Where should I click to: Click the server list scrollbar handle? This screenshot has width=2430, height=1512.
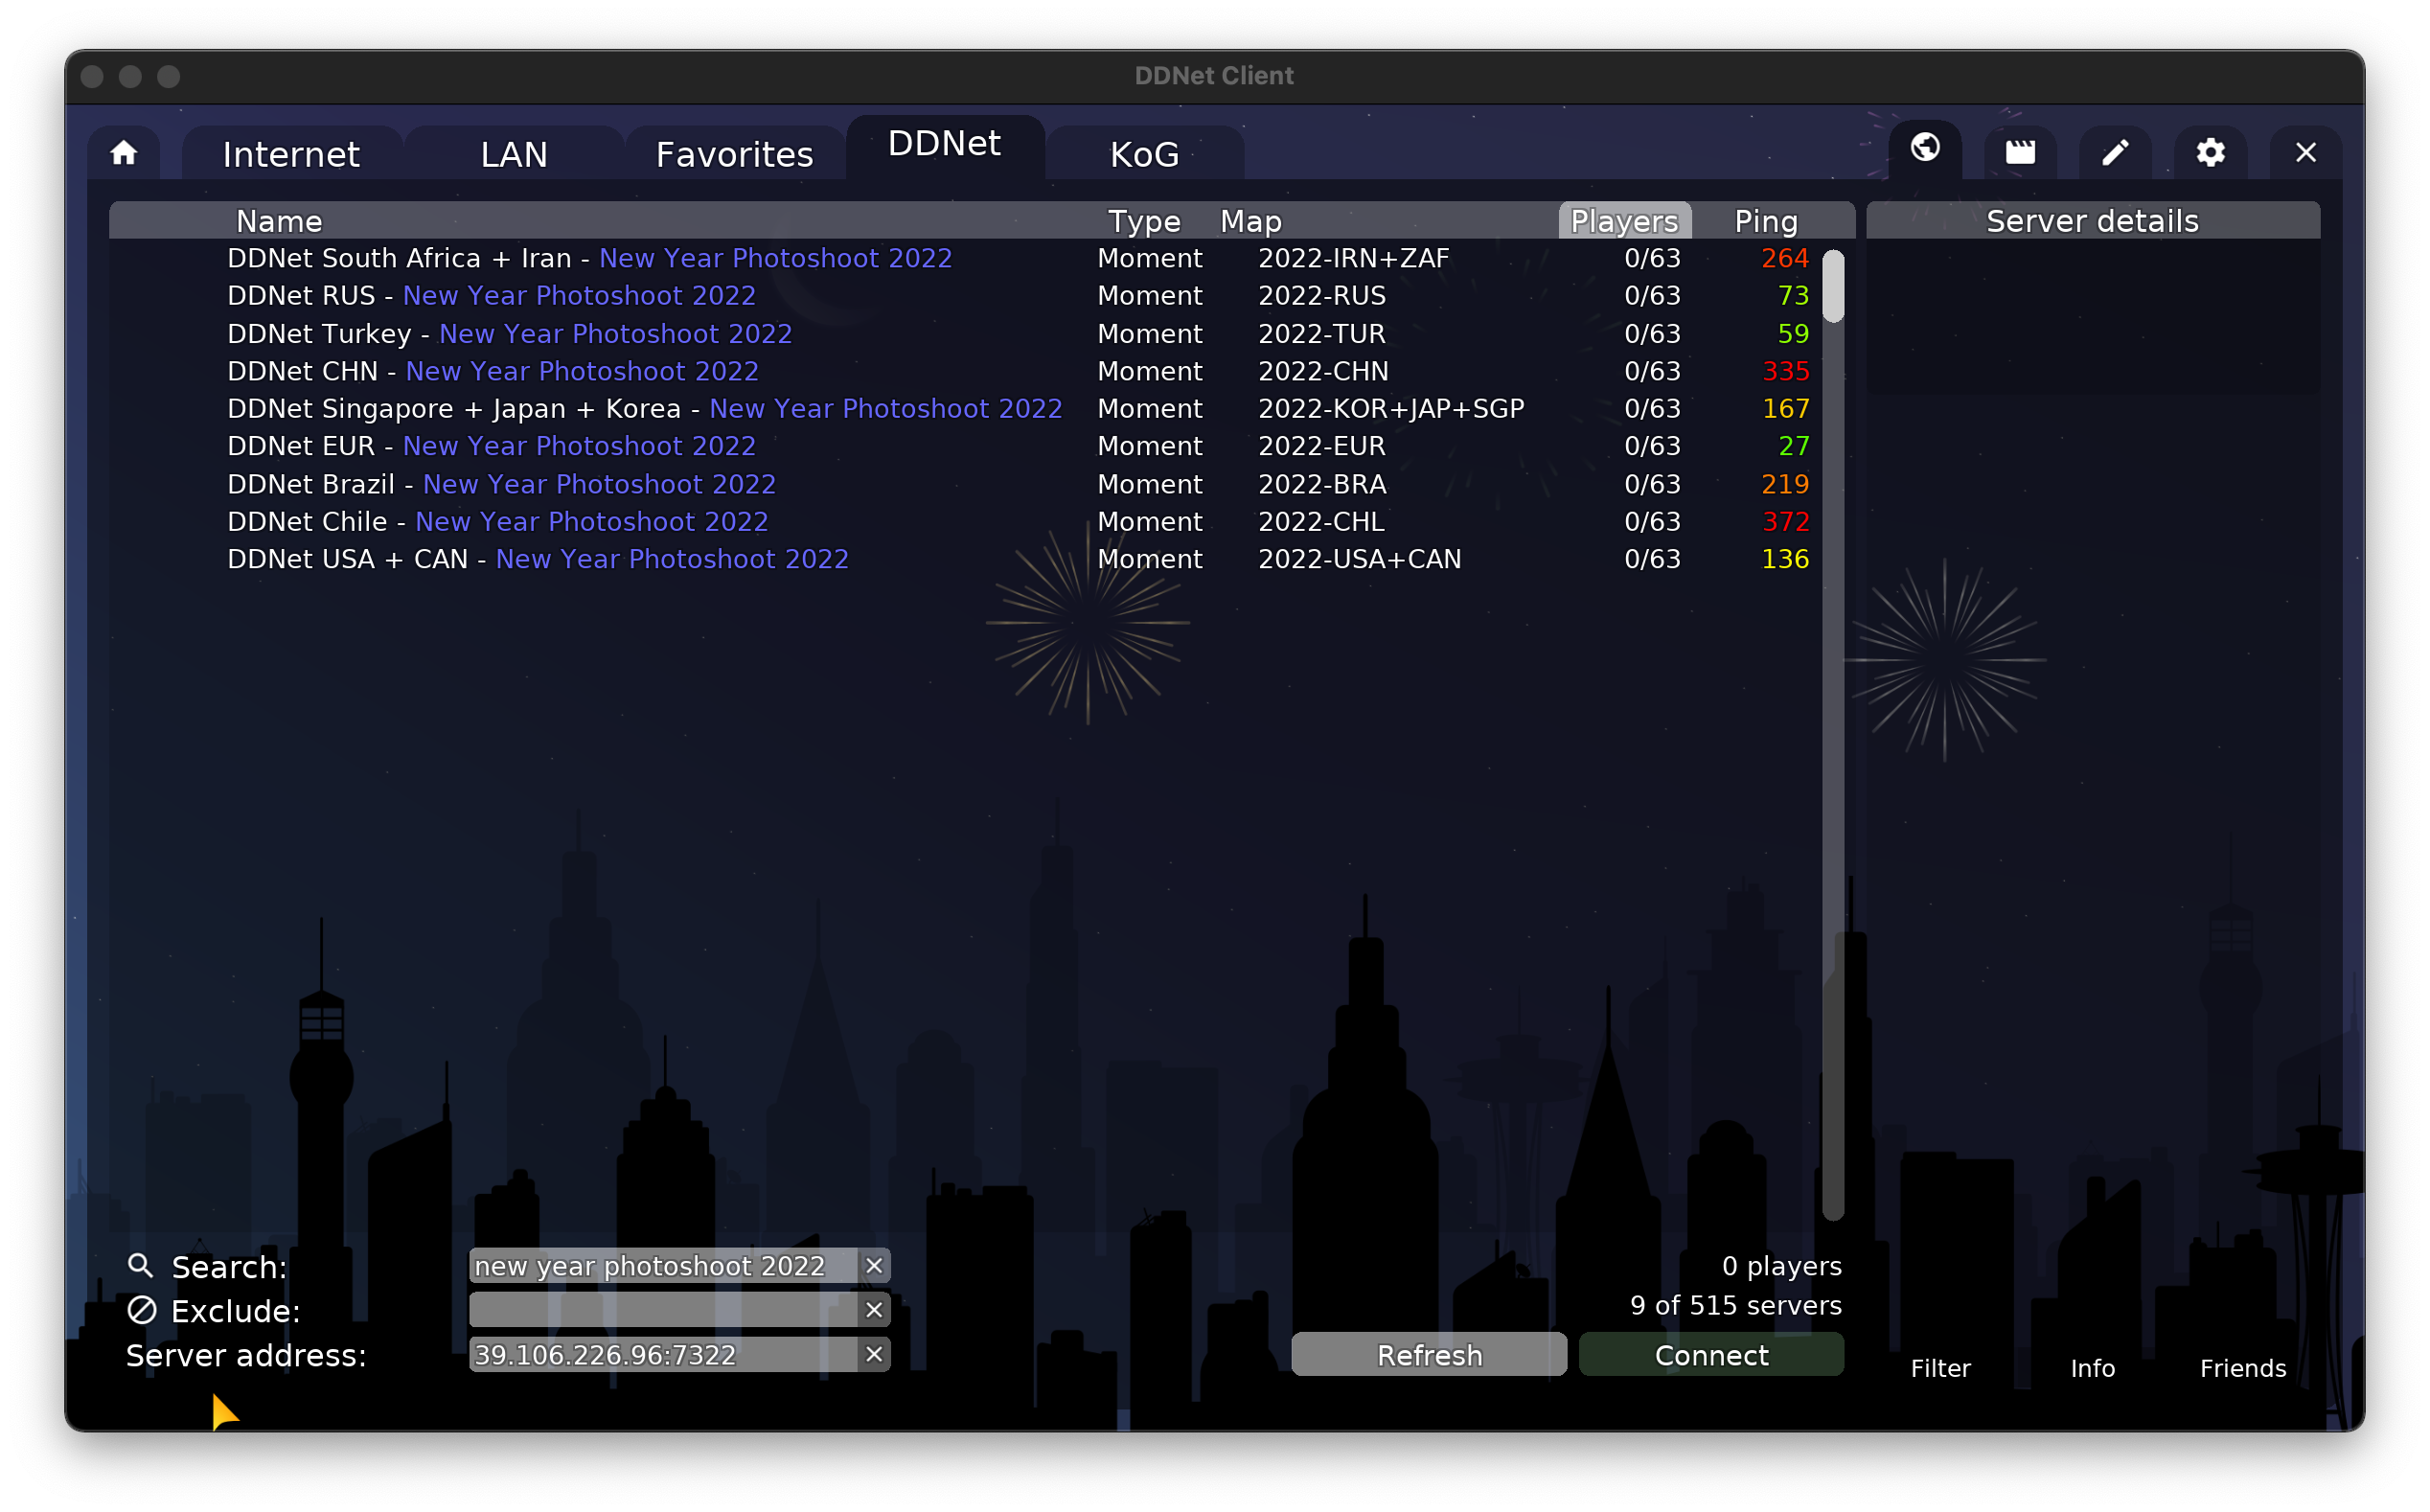point(1833,287)
